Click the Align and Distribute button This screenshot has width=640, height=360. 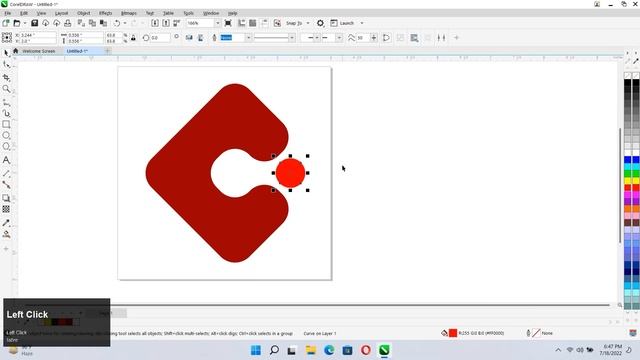pos(441,38)
